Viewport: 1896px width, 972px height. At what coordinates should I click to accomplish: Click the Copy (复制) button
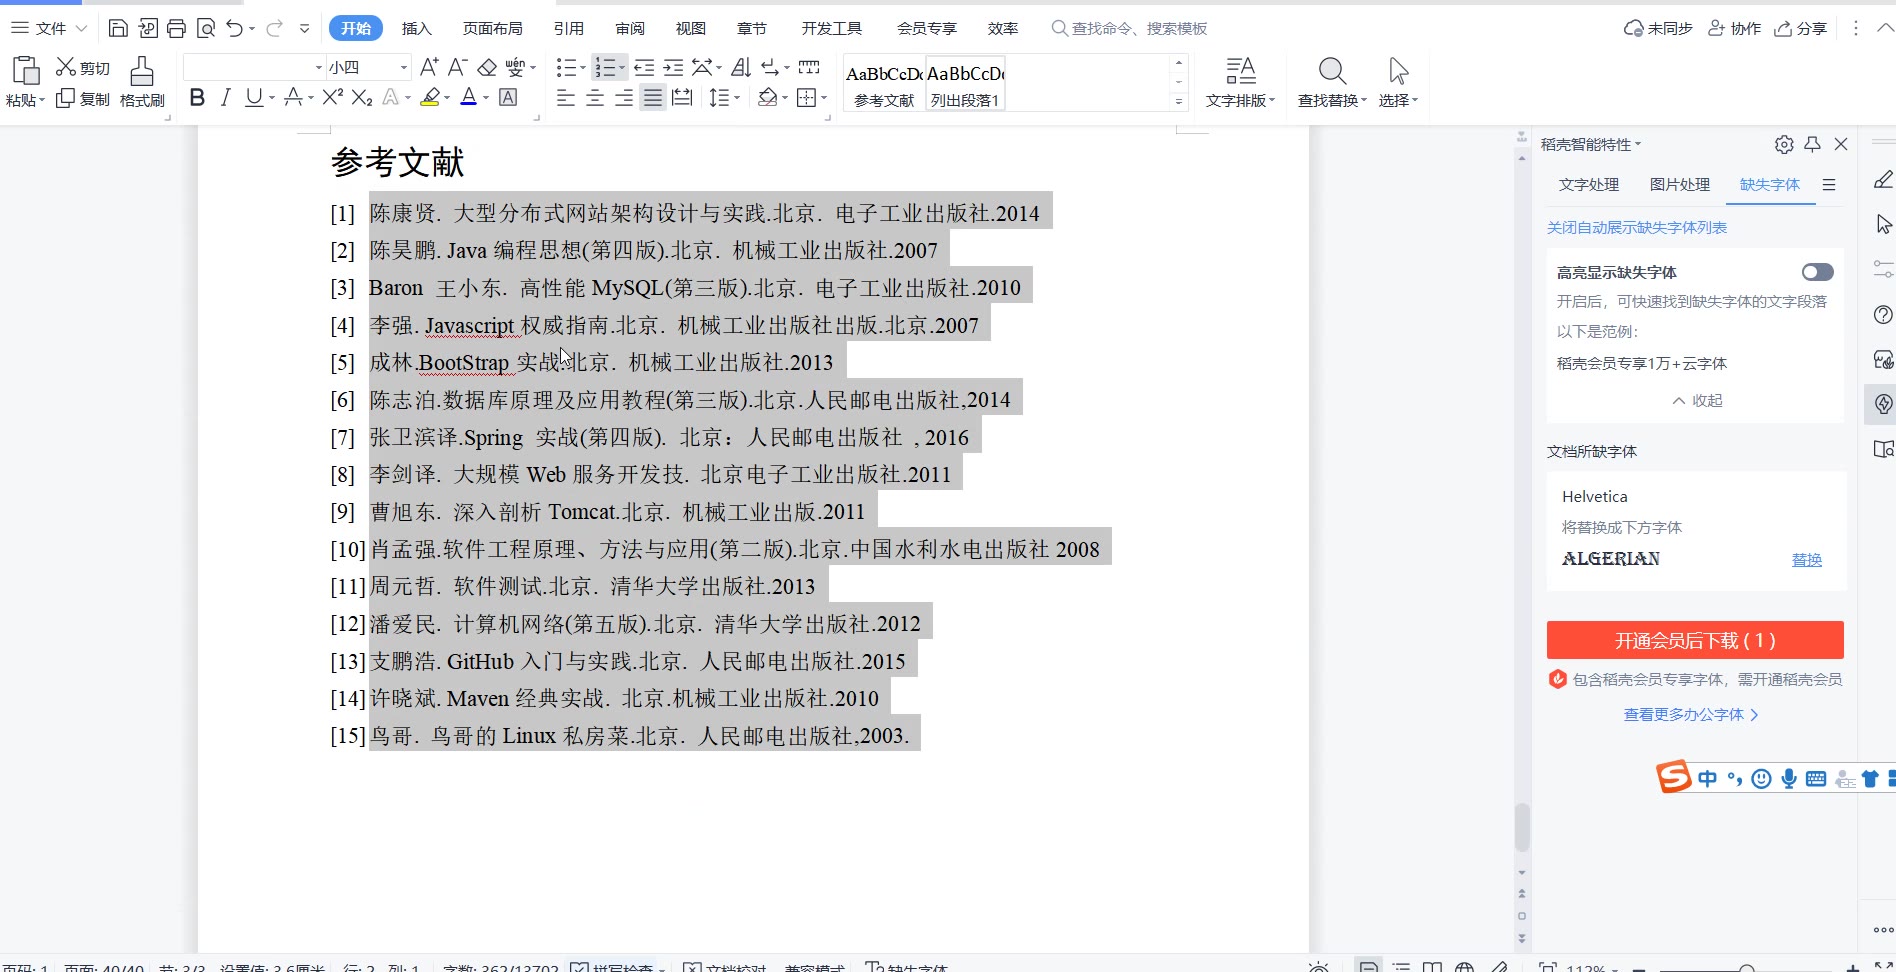[83, 98]
